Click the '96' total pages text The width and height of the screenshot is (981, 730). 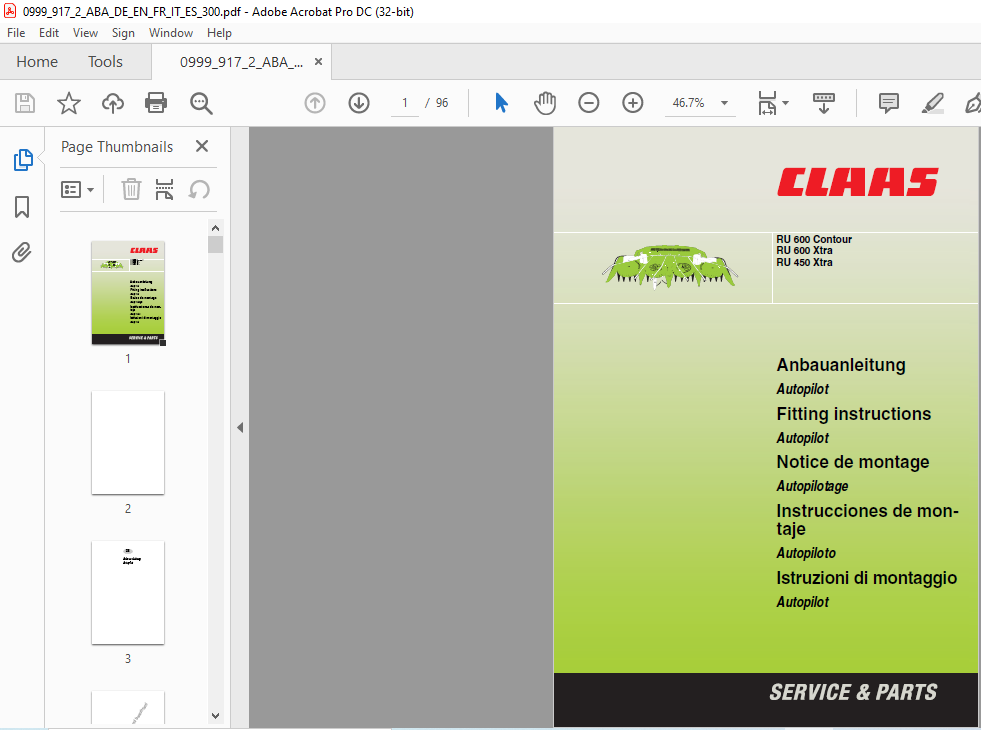pos(442,103)
